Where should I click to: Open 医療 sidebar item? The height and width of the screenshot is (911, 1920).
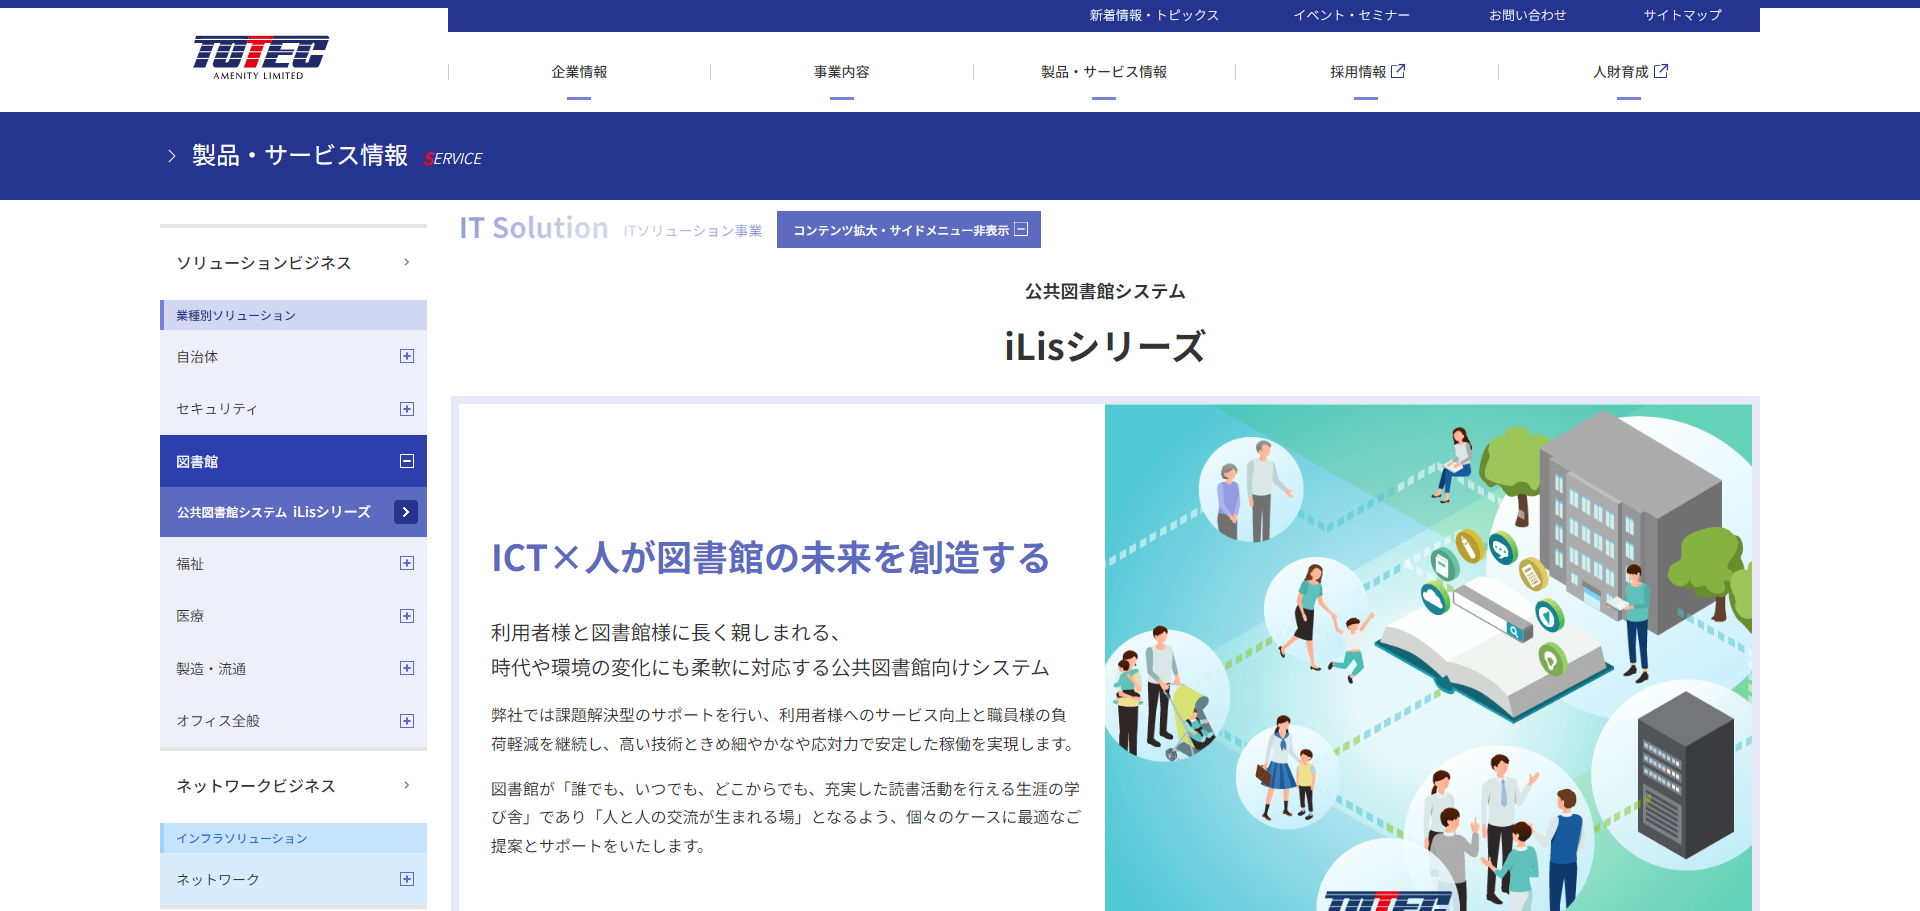click(x=190, y=616)
